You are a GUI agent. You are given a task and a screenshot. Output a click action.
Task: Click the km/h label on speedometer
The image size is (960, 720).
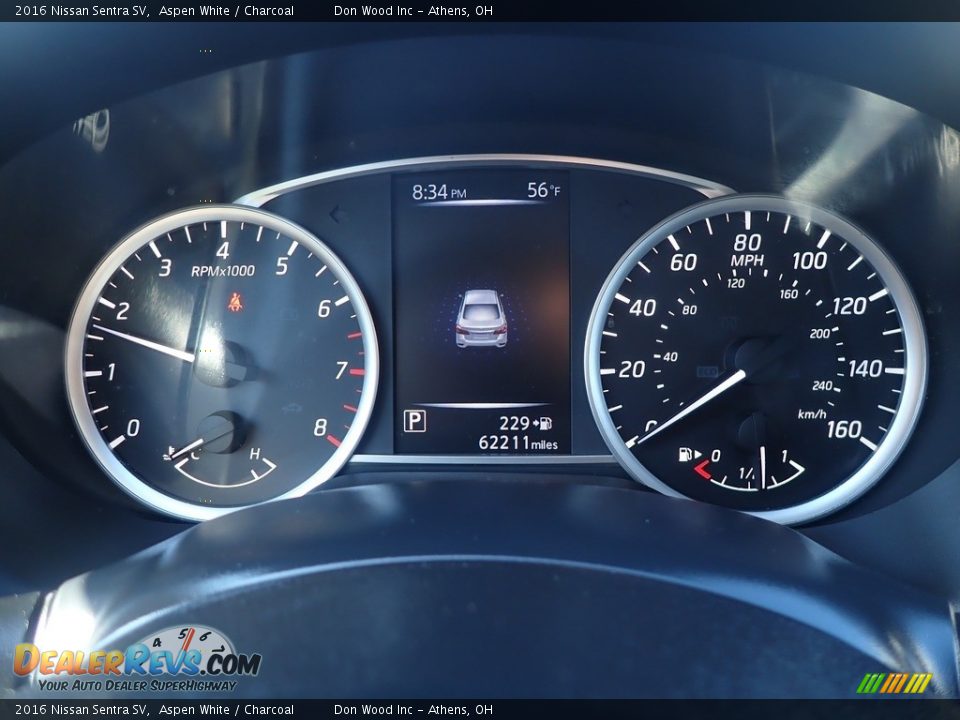coord(812,414)
